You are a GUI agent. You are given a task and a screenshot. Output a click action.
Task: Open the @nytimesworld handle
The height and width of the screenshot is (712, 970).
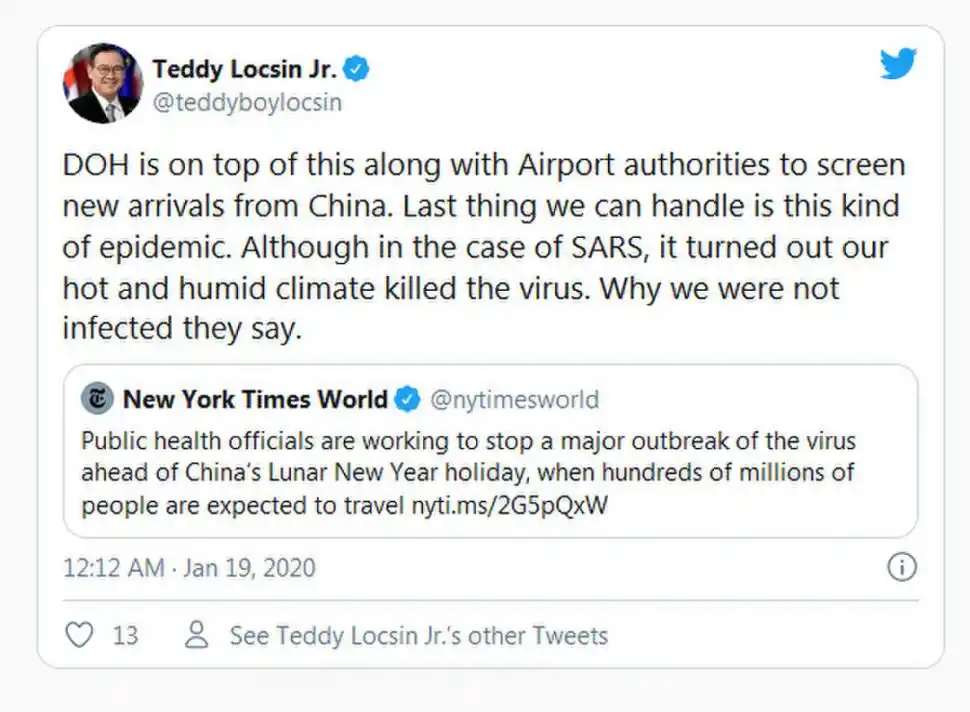tap(514, 400)
